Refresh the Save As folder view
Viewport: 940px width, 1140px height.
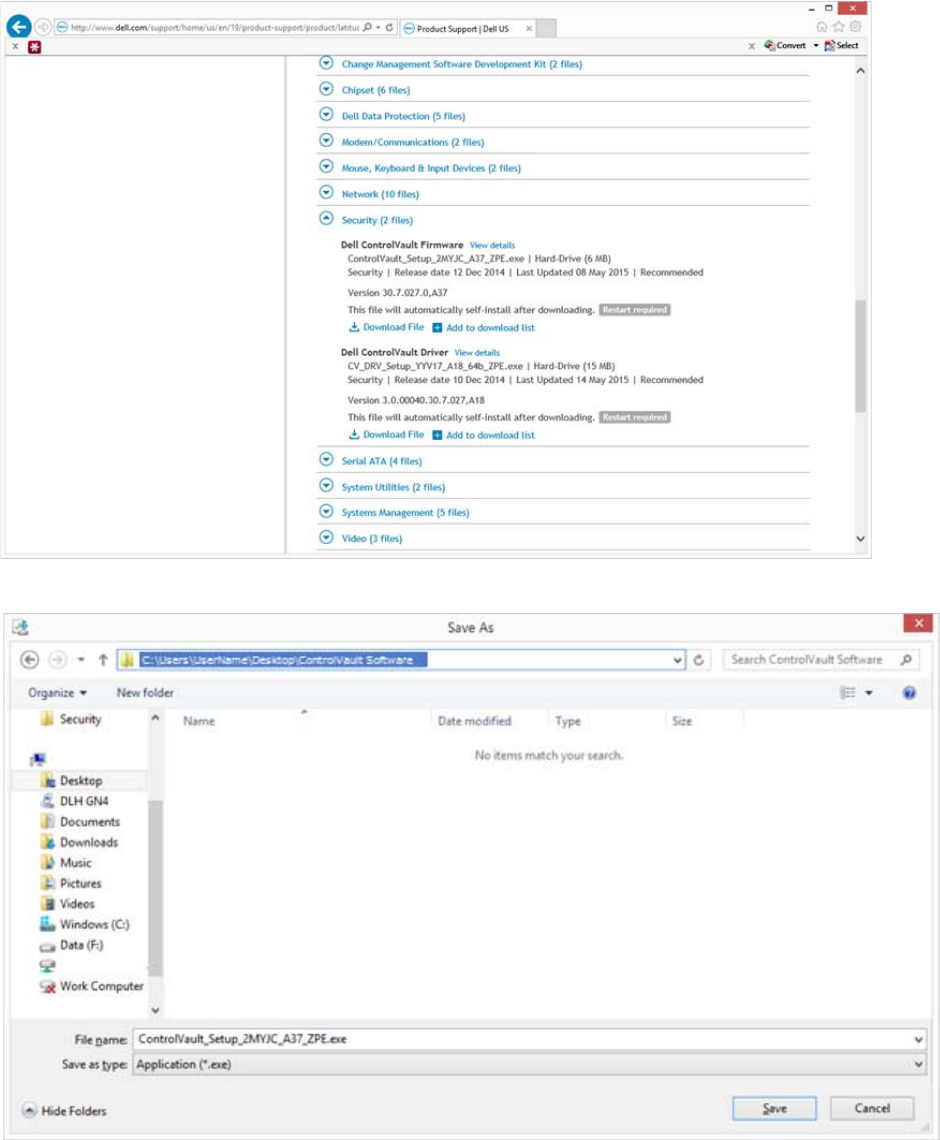point(699,660)
